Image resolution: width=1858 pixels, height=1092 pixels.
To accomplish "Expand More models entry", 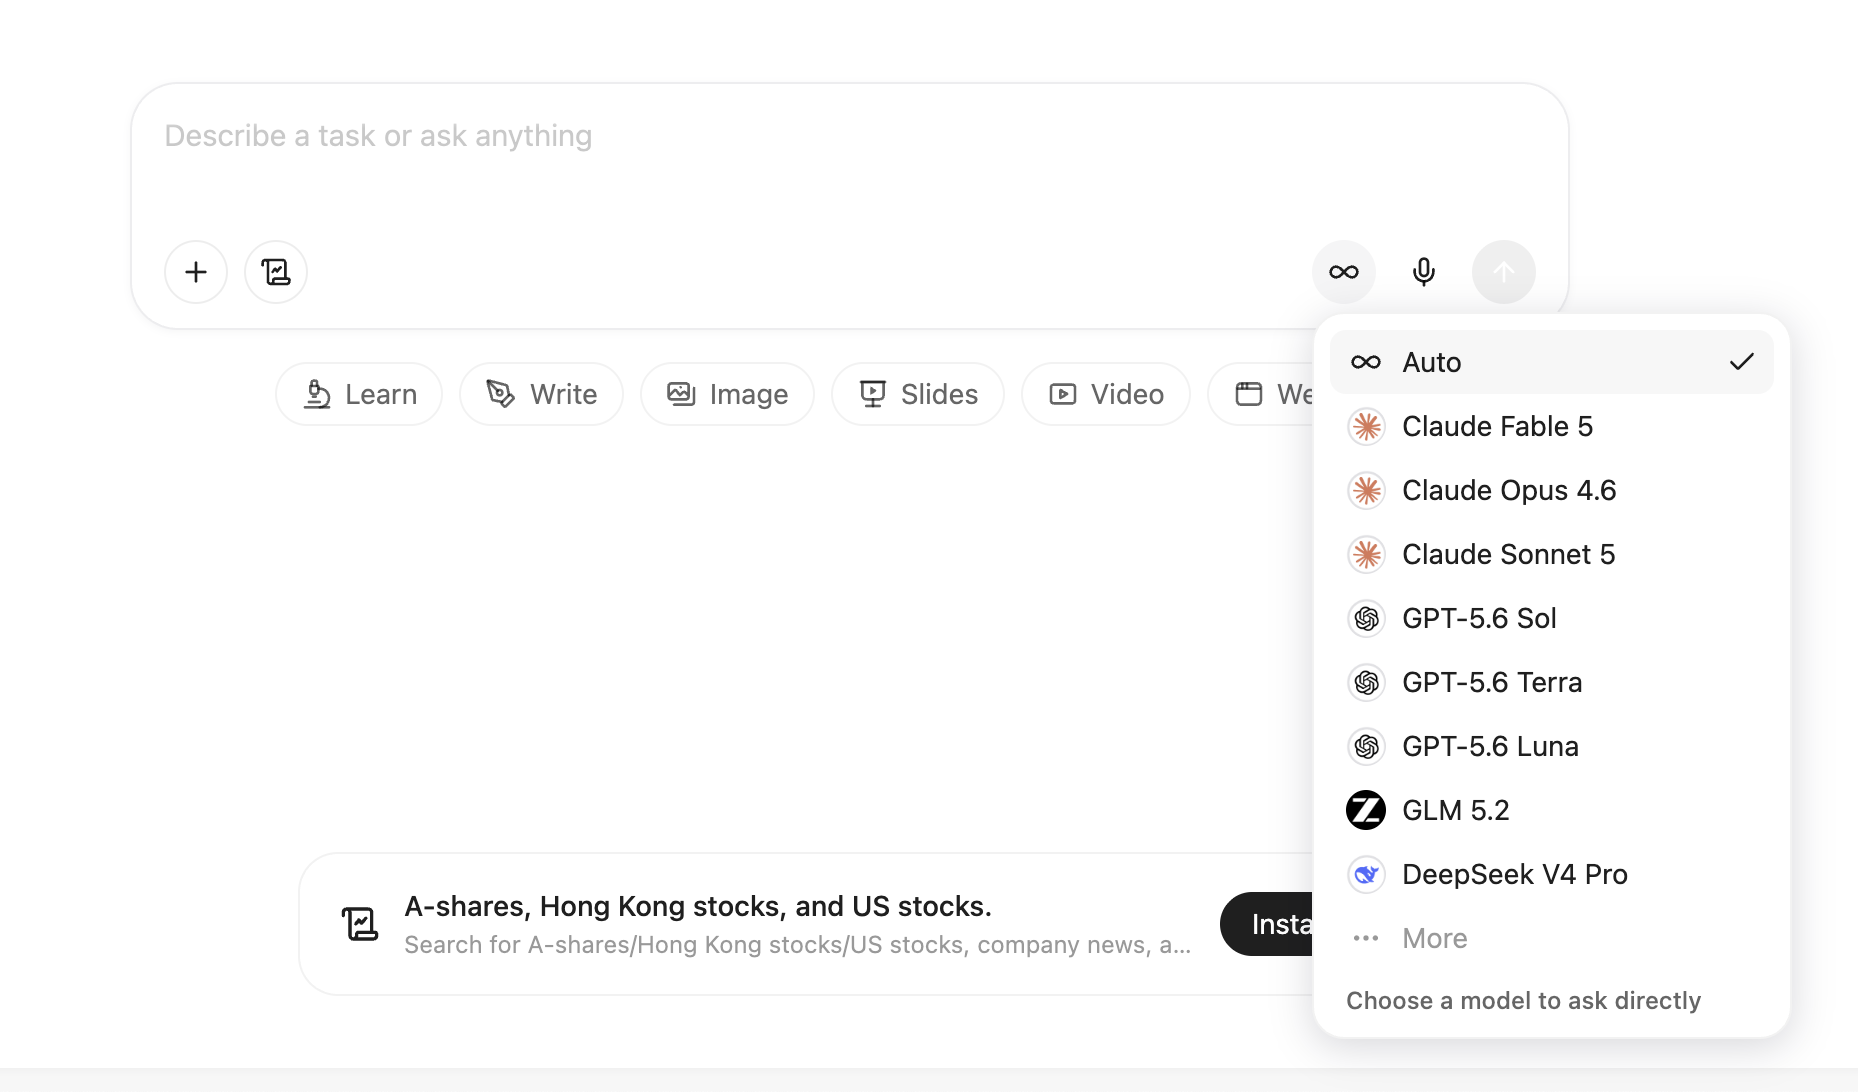I will coord(1552,938).
